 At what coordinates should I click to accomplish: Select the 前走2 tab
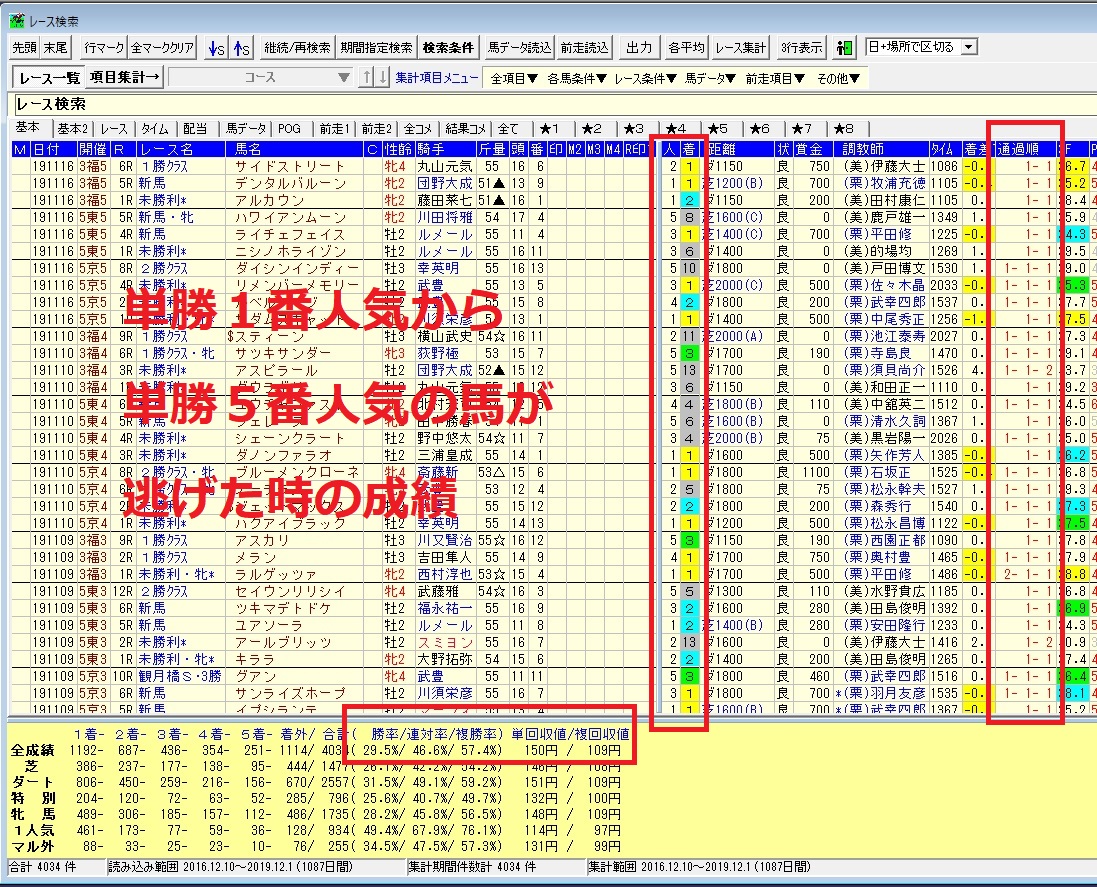(376, 129)
